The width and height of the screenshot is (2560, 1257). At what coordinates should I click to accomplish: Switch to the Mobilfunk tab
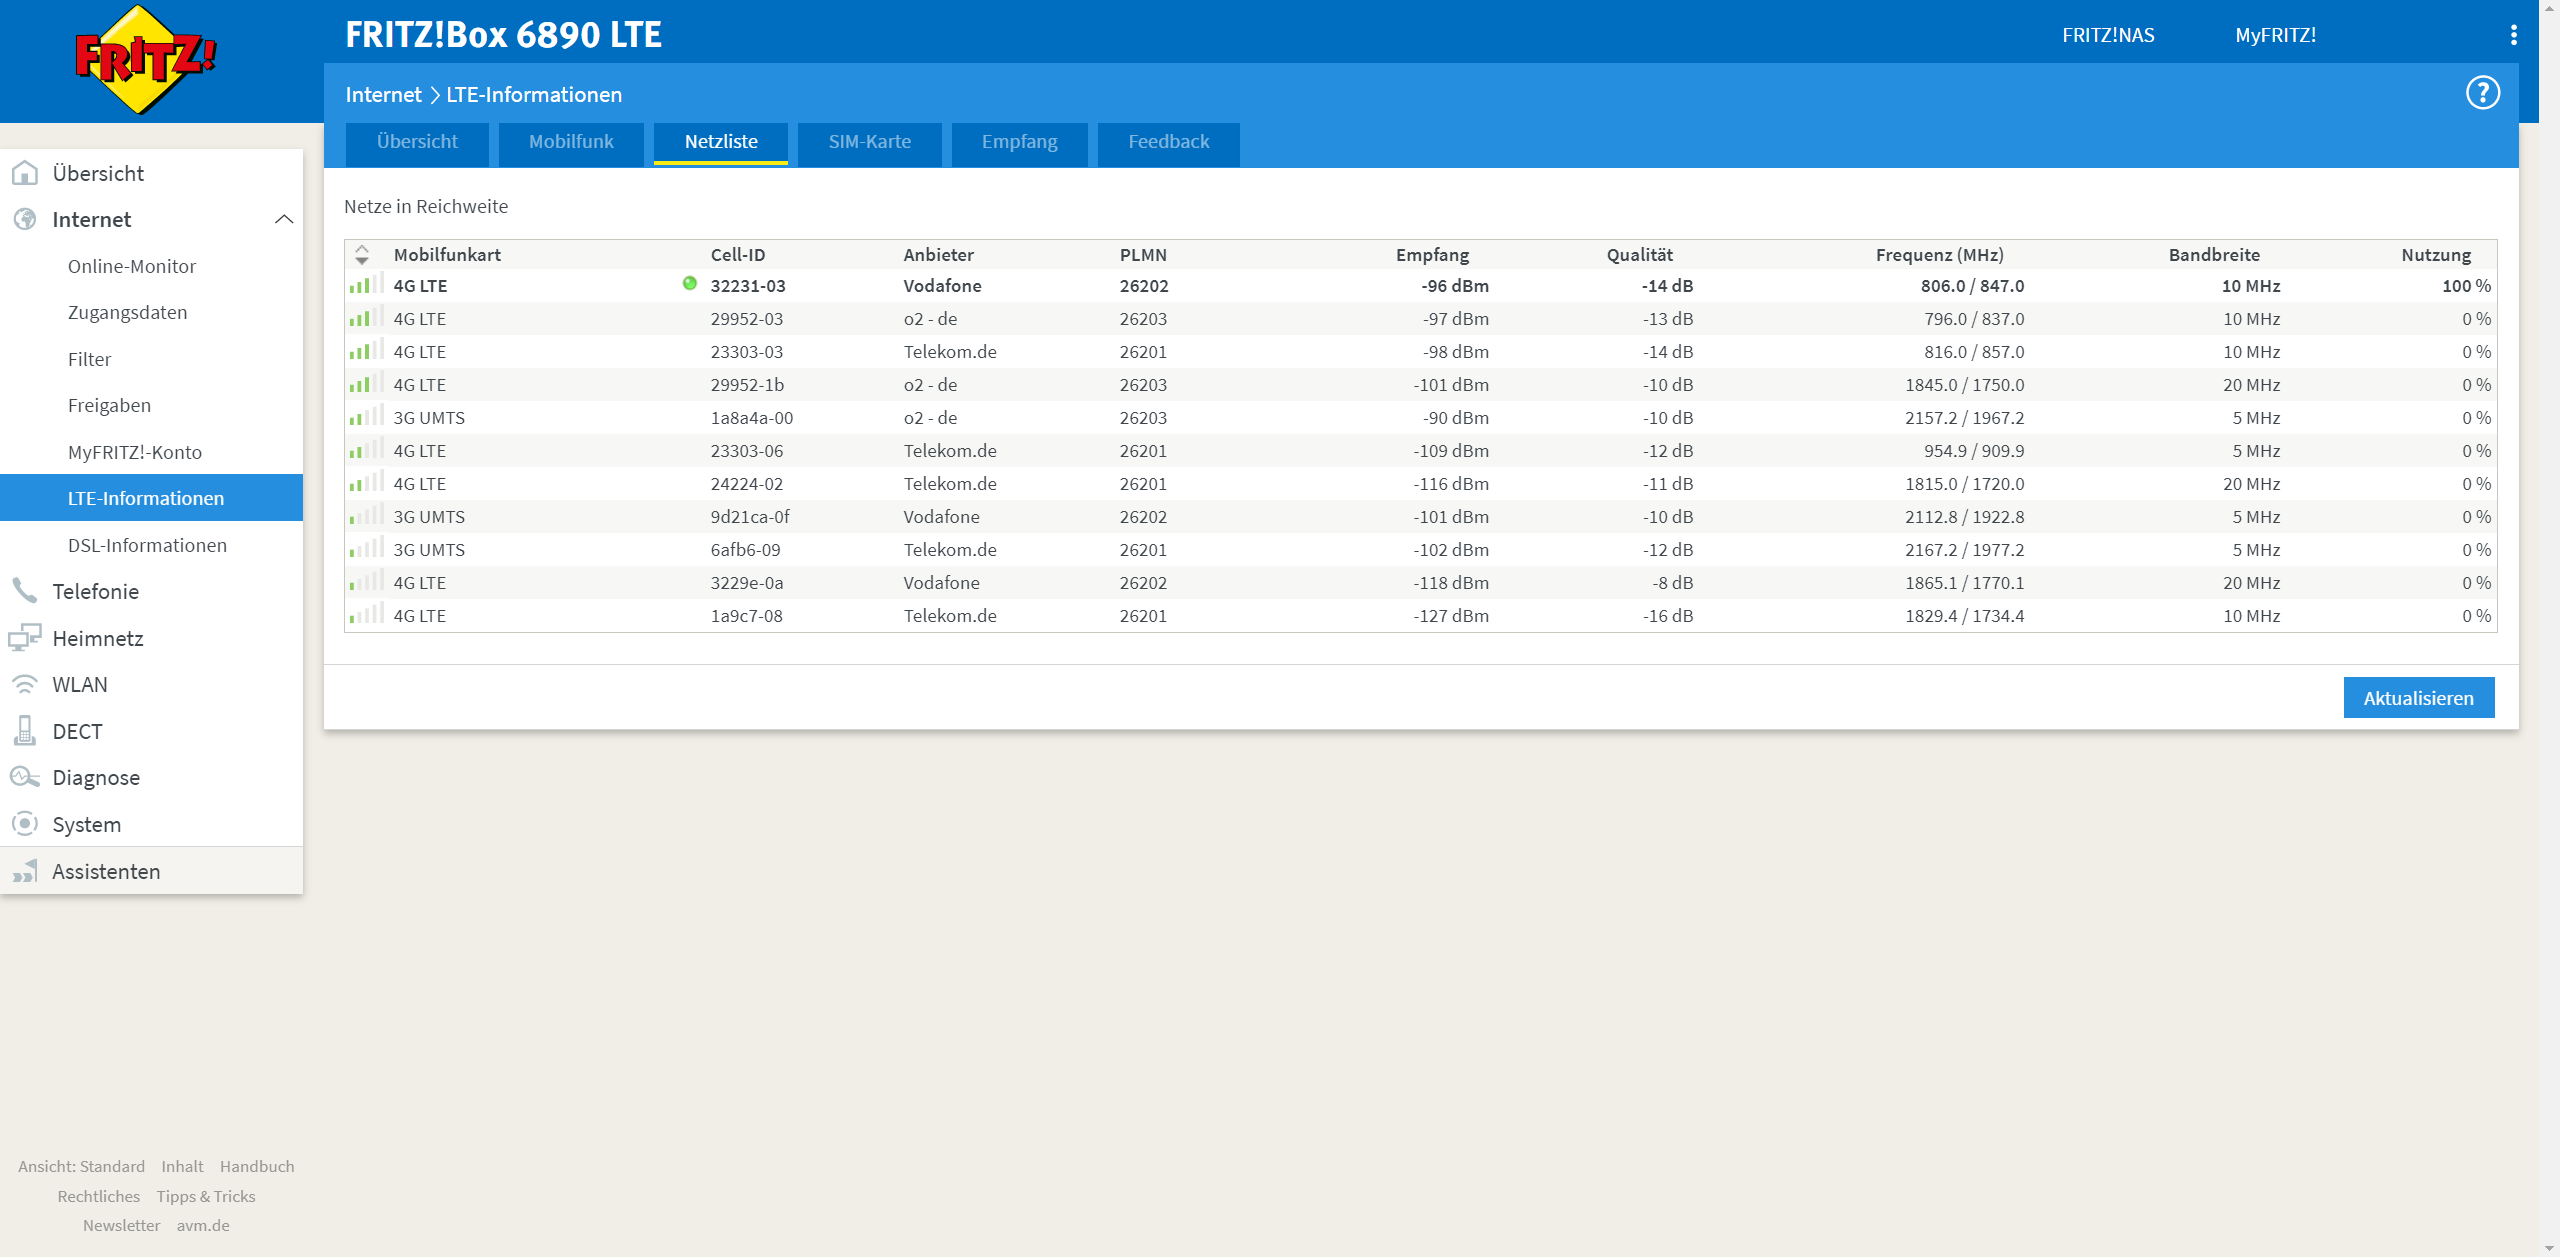click(571, 143)
